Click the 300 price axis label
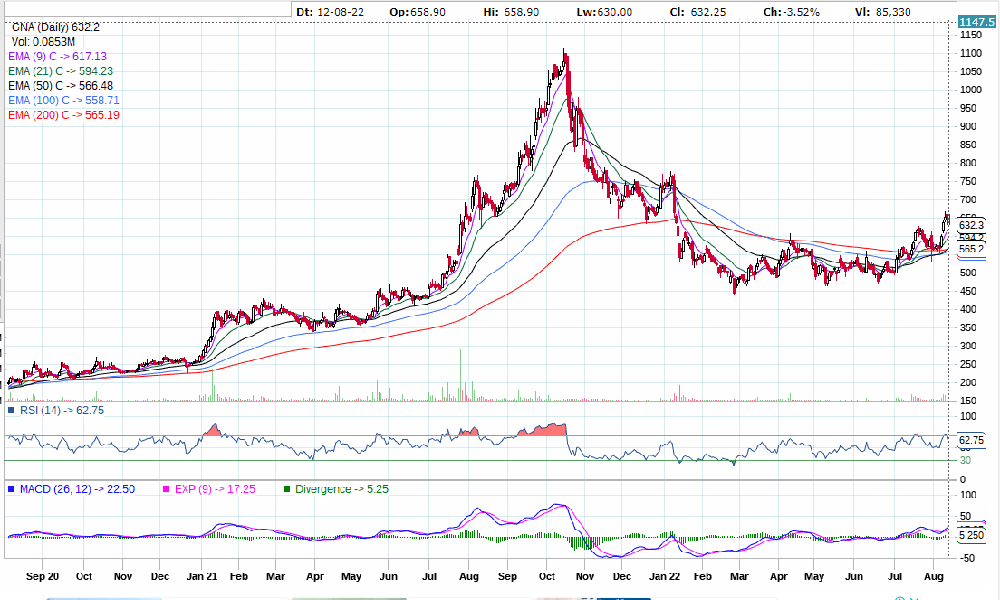The width and height of the screenshot is (1000, 600). [x=968, y=346]
